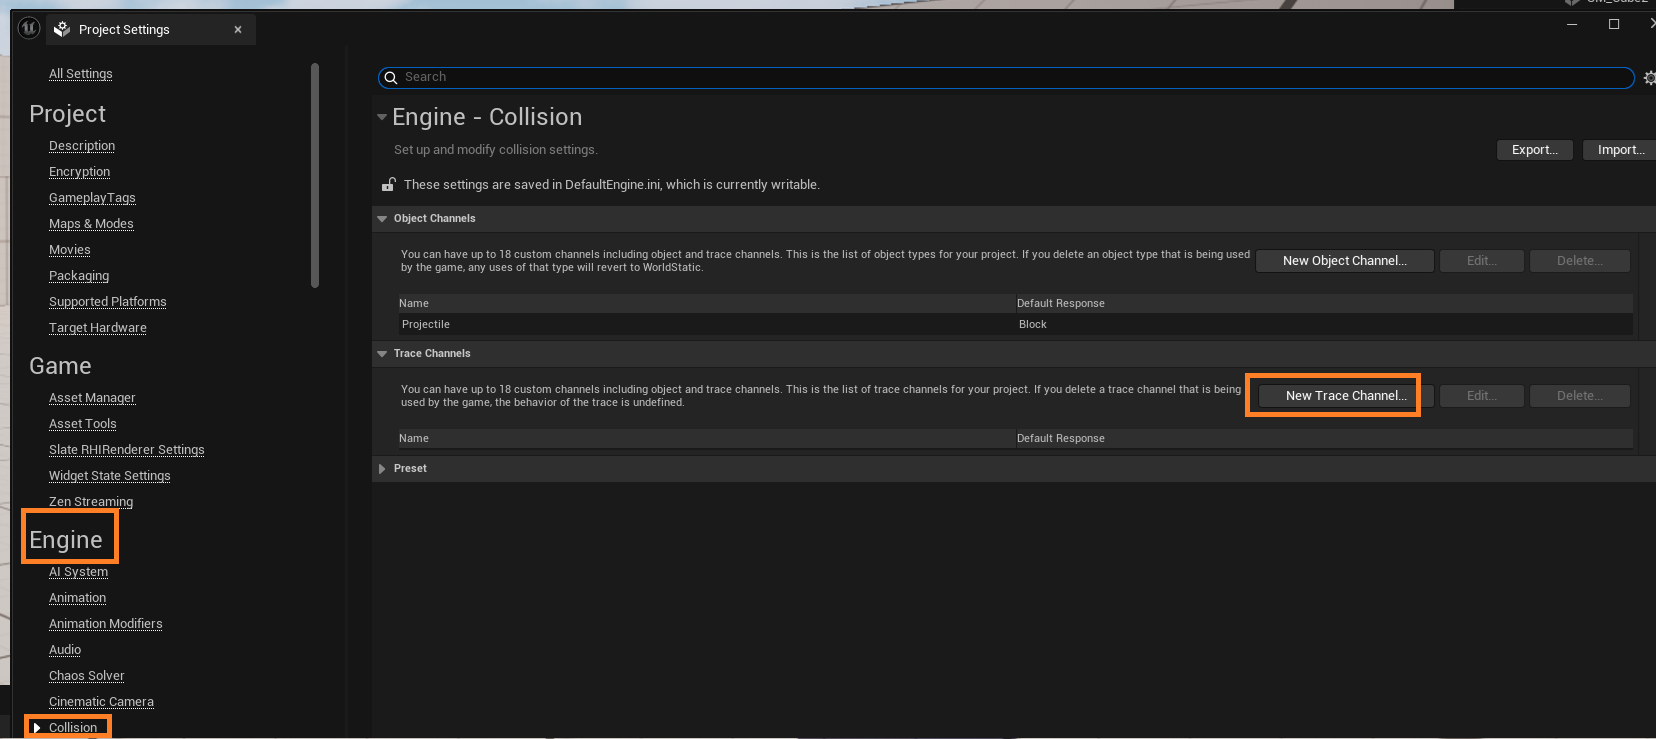Open the settings gear beside search
1656x739 pixels.
click(1648, 78)
